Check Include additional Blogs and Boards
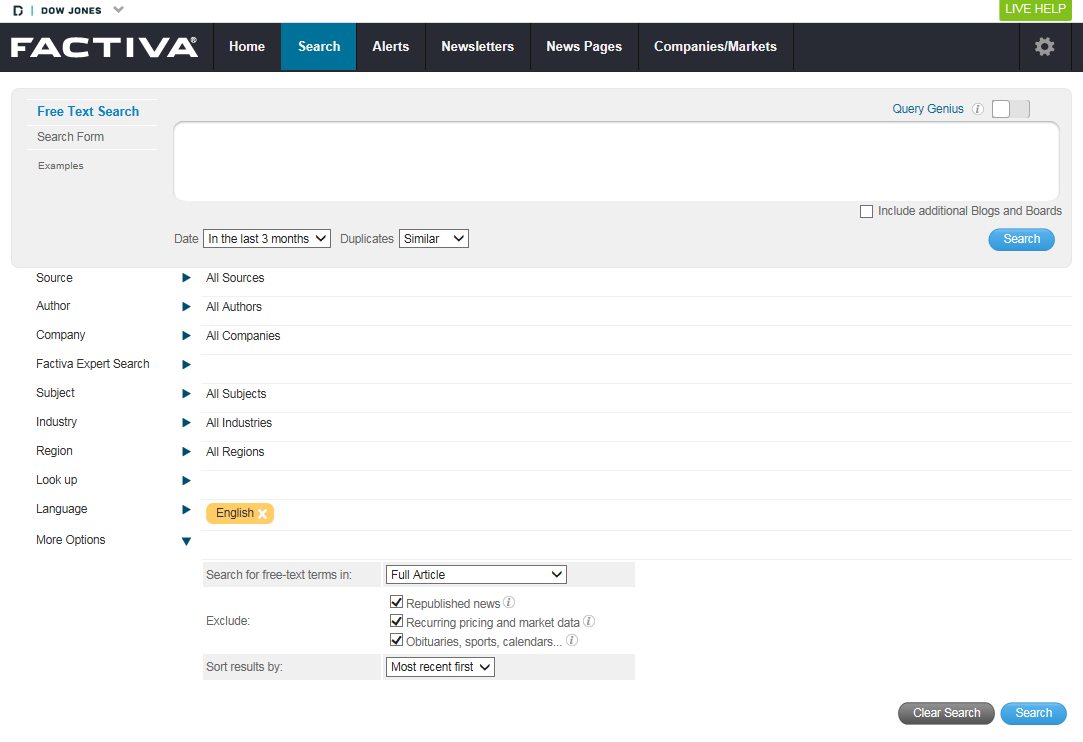 pyautogui.click(x=866, y=211)
